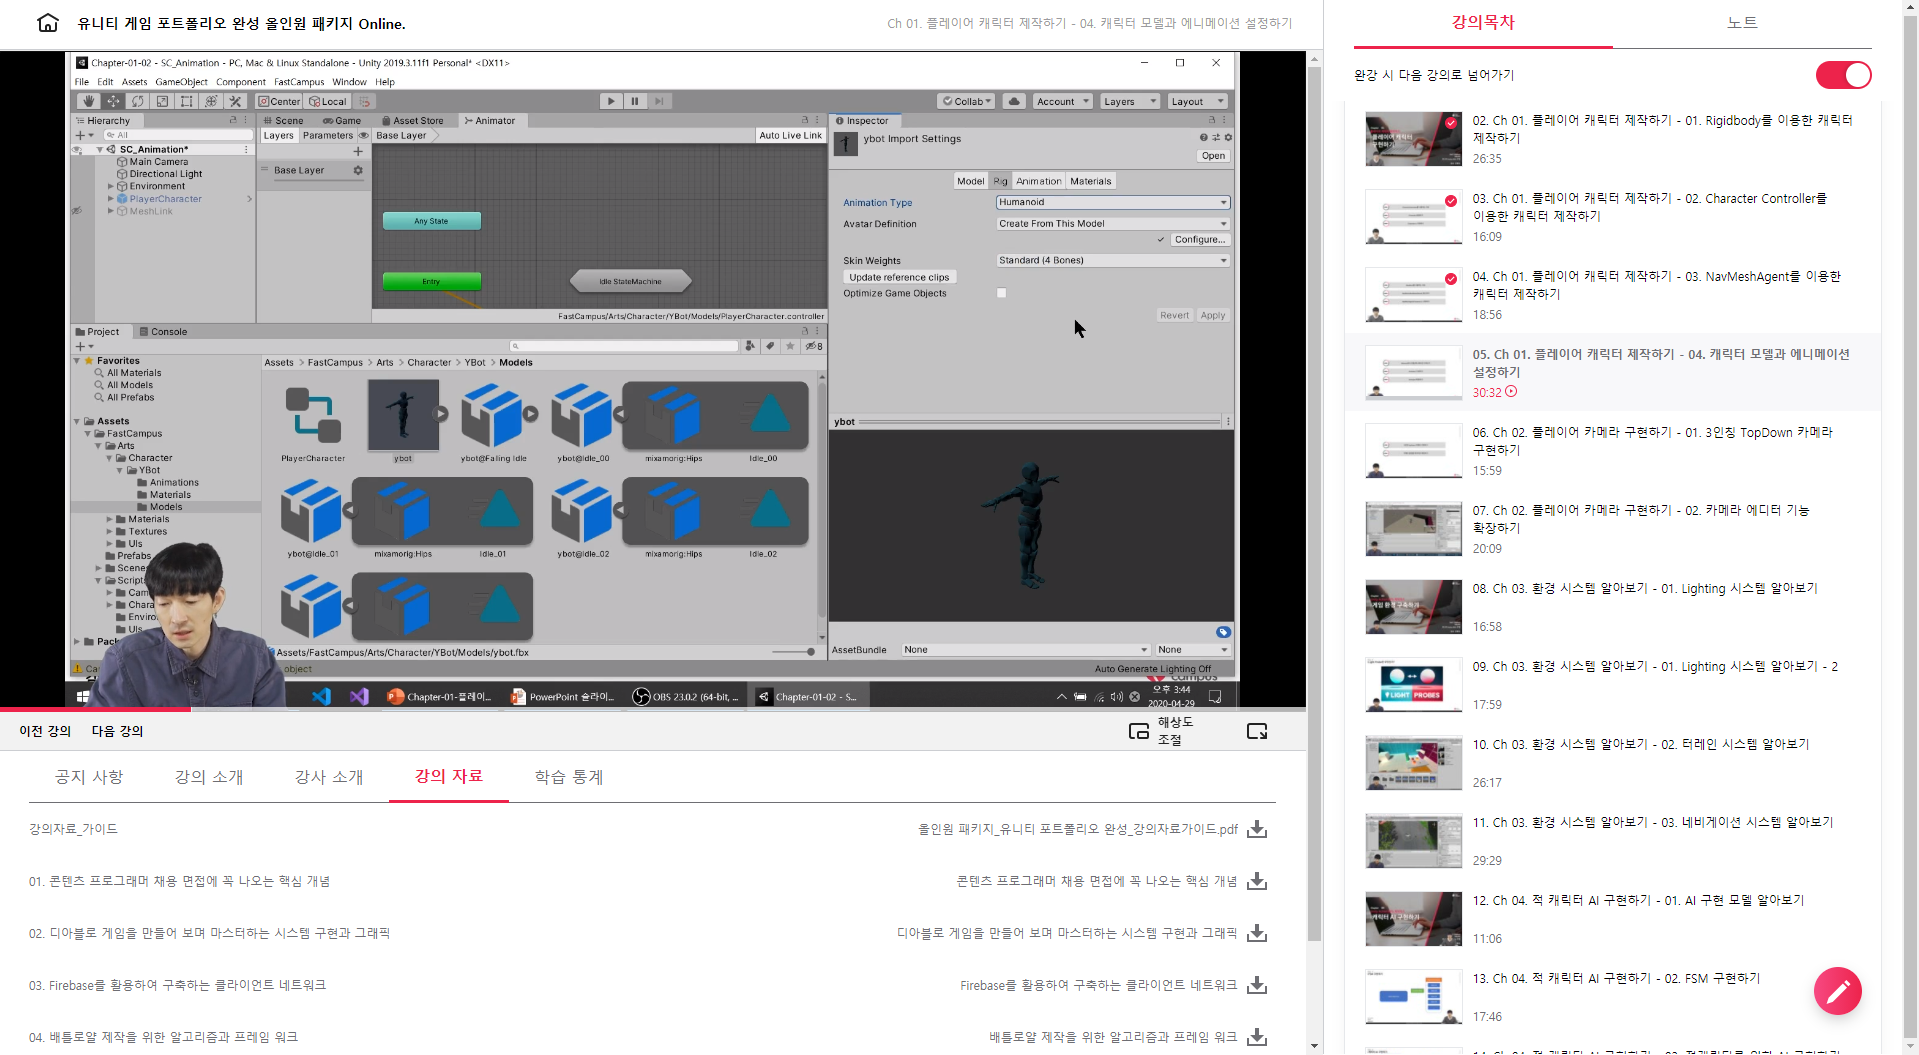Expand the Environment object in the Hierarchy
1919x1055 pixels.
click(x=110, y=186)
